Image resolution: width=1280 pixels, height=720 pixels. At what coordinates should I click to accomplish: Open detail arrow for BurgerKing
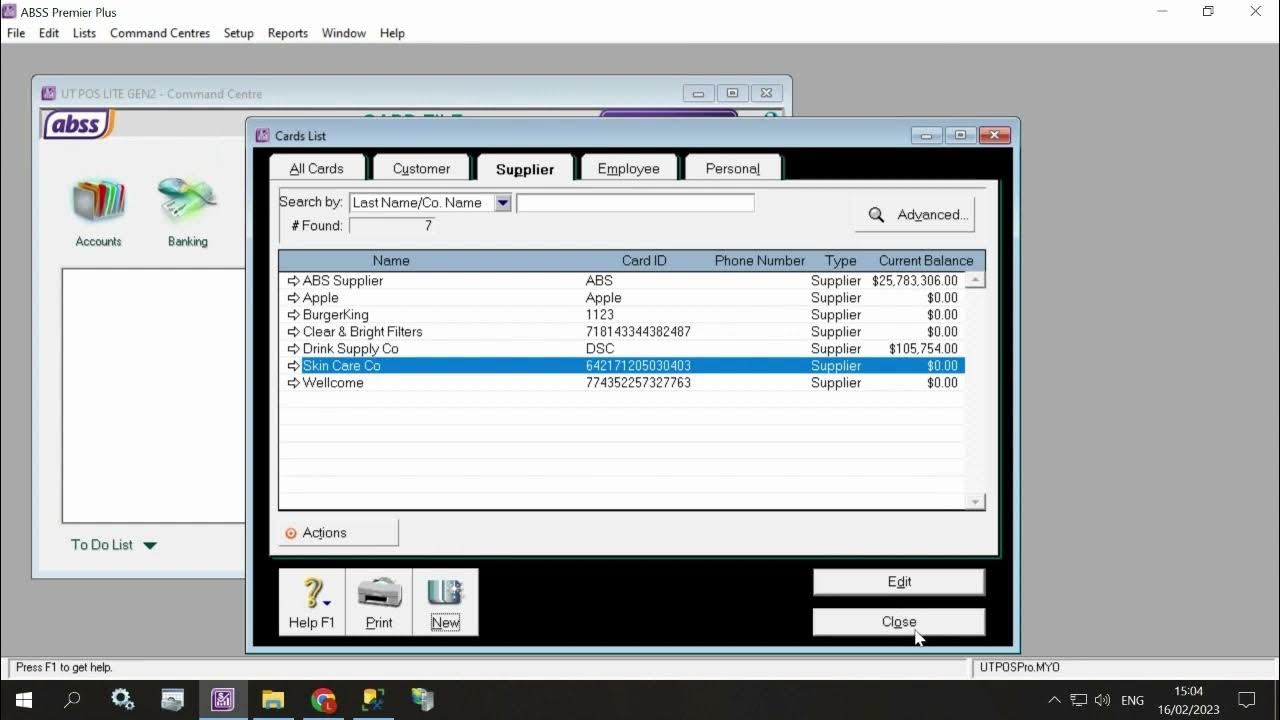(x=293, y=315)
